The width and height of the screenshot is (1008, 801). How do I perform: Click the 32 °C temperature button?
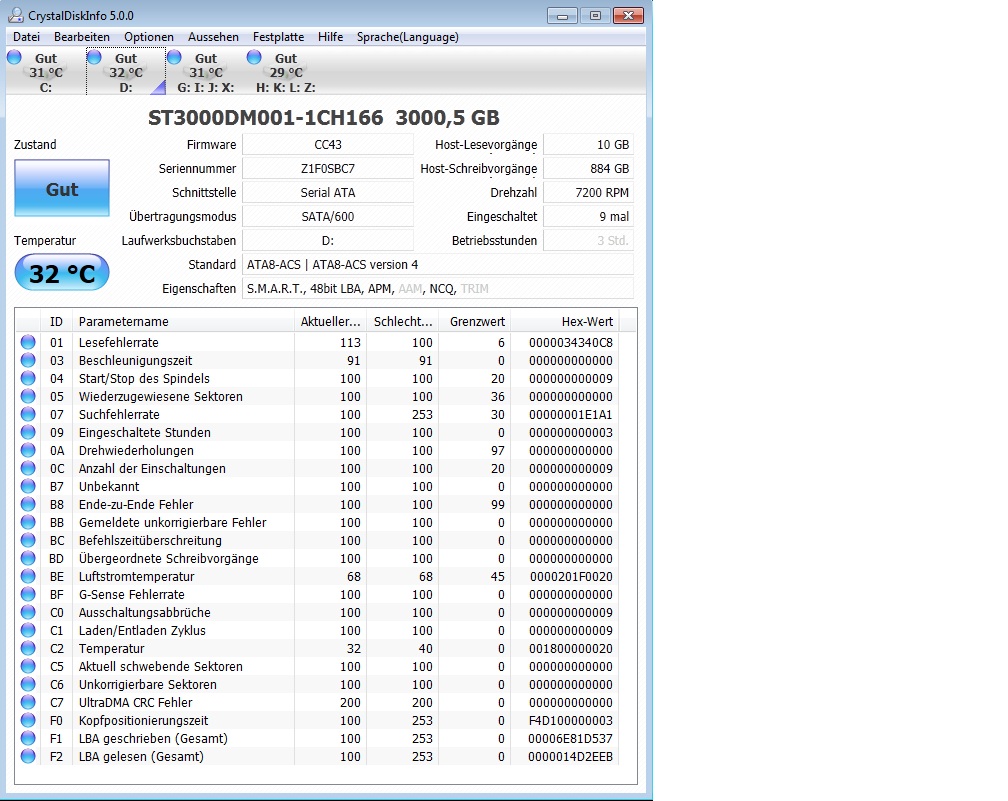tap(62, 273)
